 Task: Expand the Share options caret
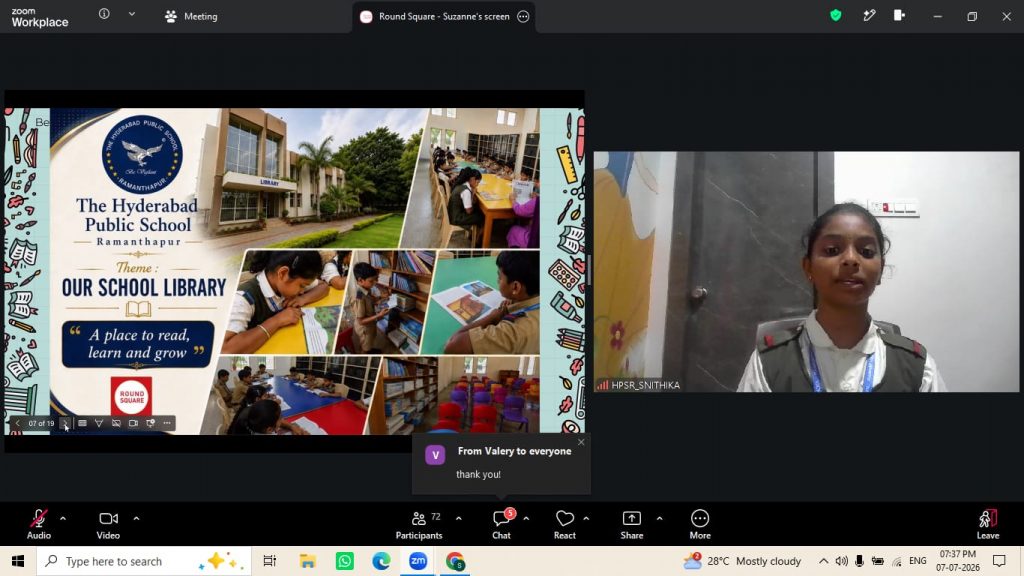point(659,519)
